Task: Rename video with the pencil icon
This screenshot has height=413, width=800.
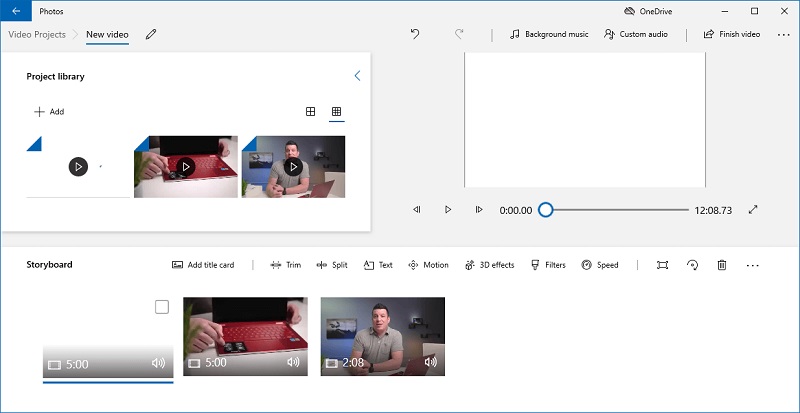Action: point(151,35)
